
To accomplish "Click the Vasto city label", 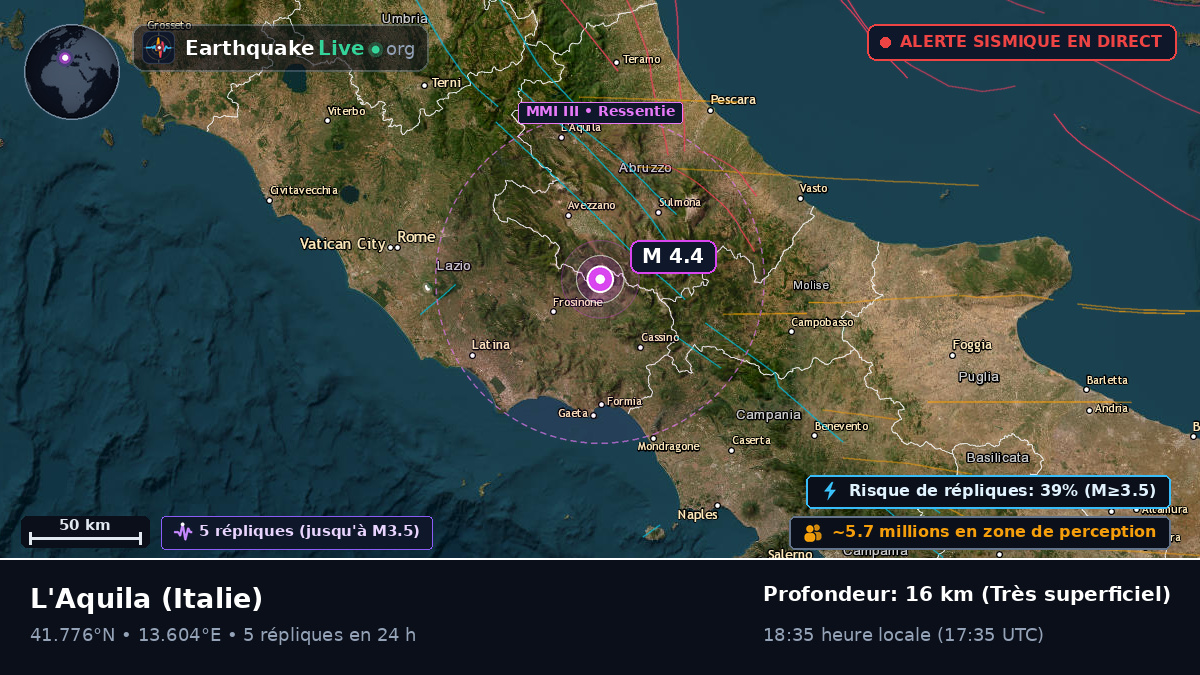I will click(814, 189).
